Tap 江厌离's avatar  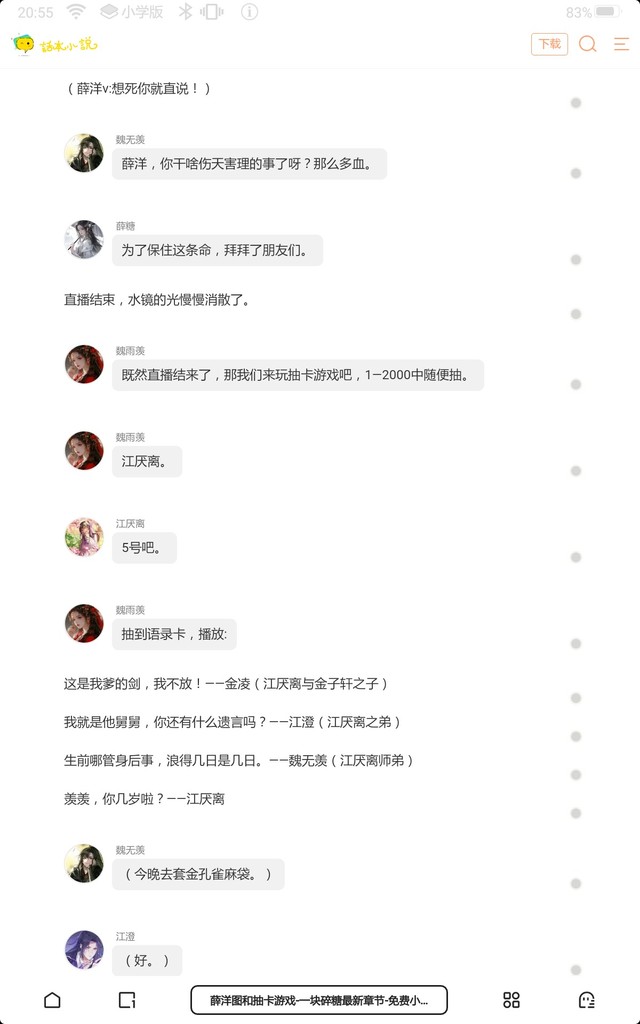point(84,537)
